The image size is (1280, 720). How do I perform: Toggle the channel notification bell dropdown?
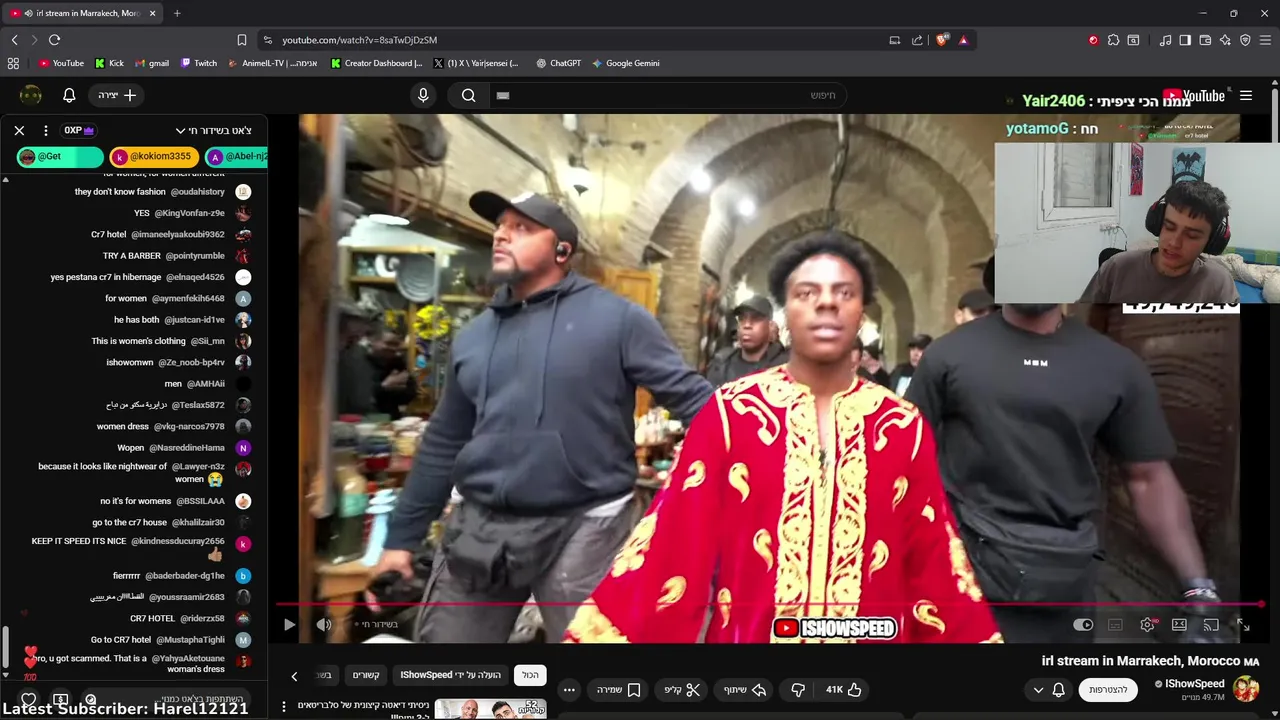pos(1049,690)
